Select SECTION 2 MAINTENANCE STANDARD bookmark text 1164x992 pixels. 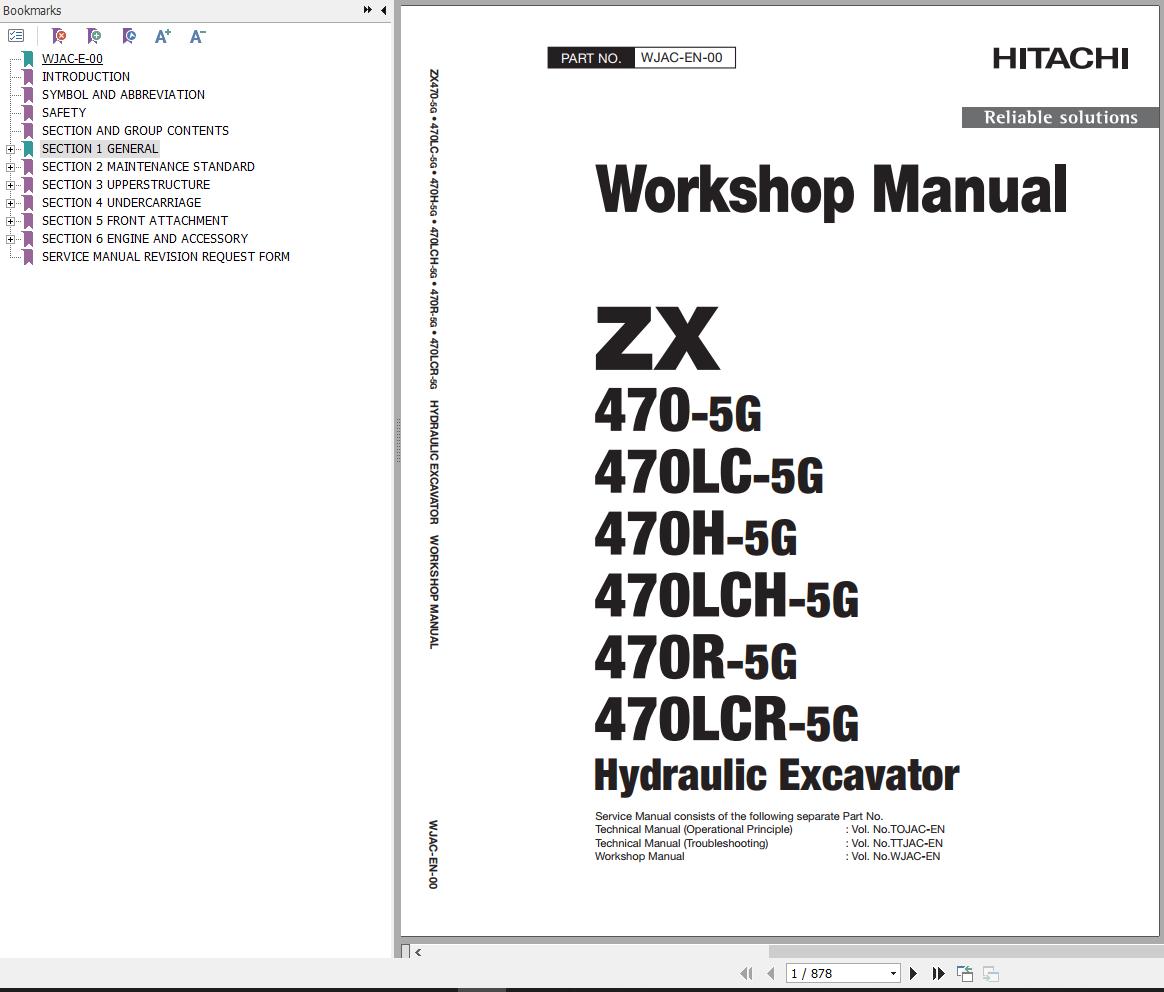coord(148,166)
